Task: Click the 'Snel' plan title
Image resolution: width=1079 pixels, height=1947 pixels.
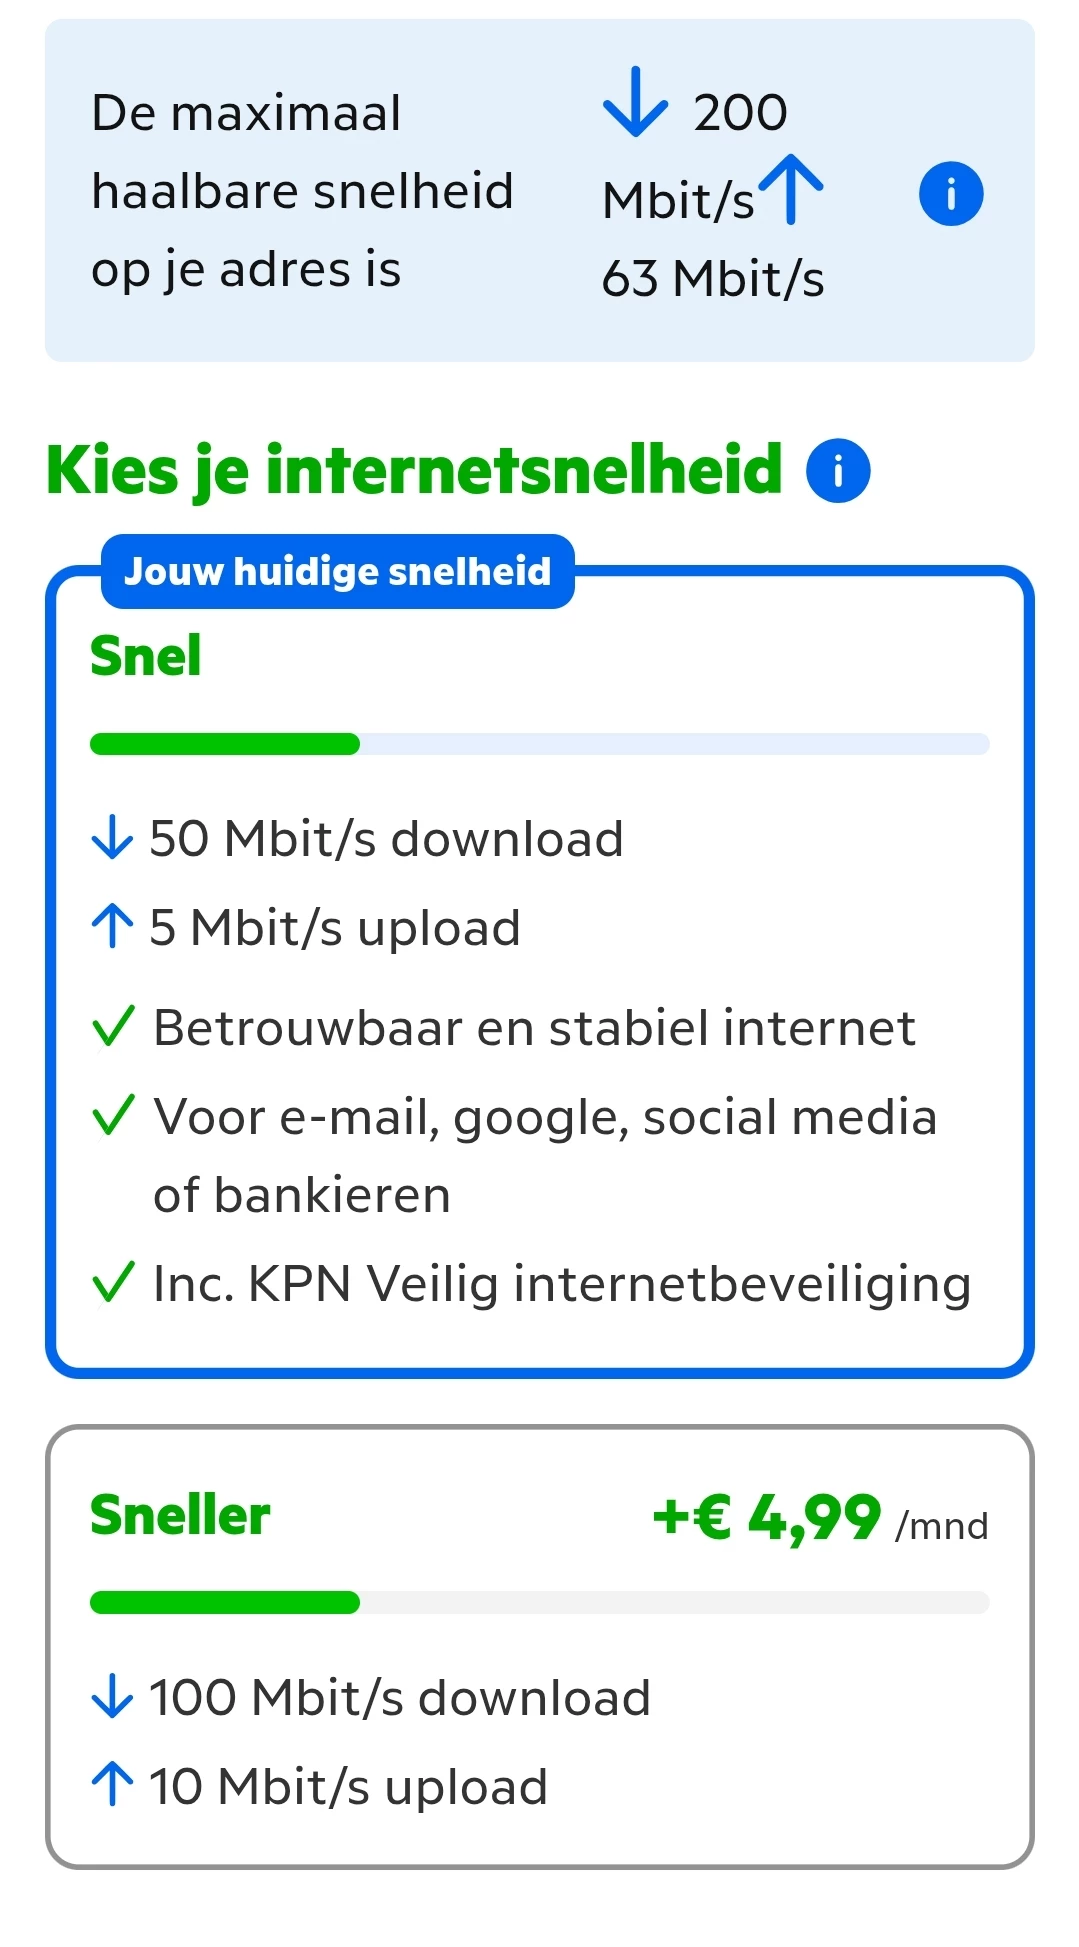Action: point(146,656)
